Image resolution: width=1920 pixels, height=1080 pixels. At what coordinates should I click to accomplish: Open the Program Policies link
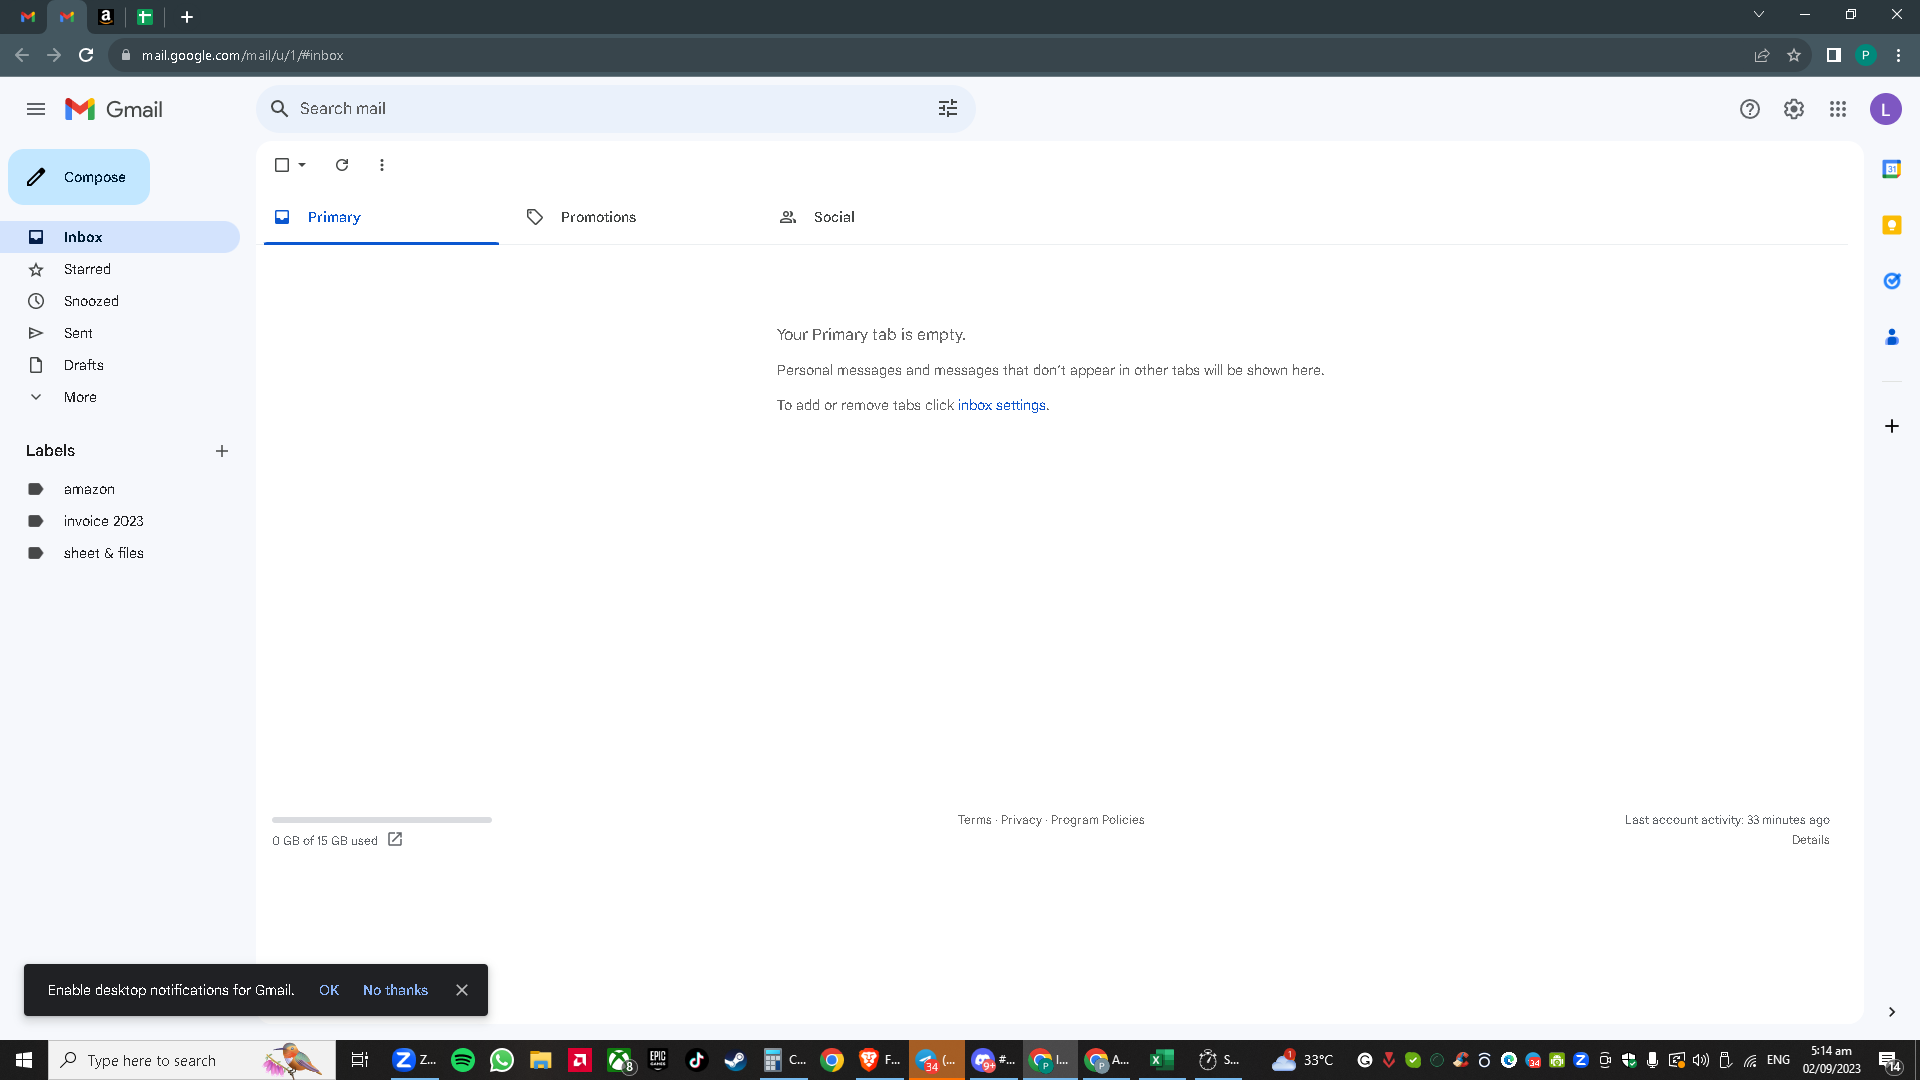[1098, 820]
